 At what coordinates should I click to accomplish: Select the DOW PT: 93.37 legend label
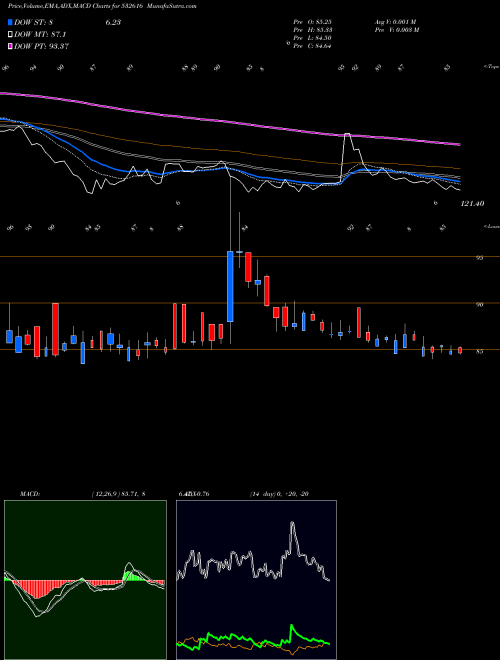42,46
